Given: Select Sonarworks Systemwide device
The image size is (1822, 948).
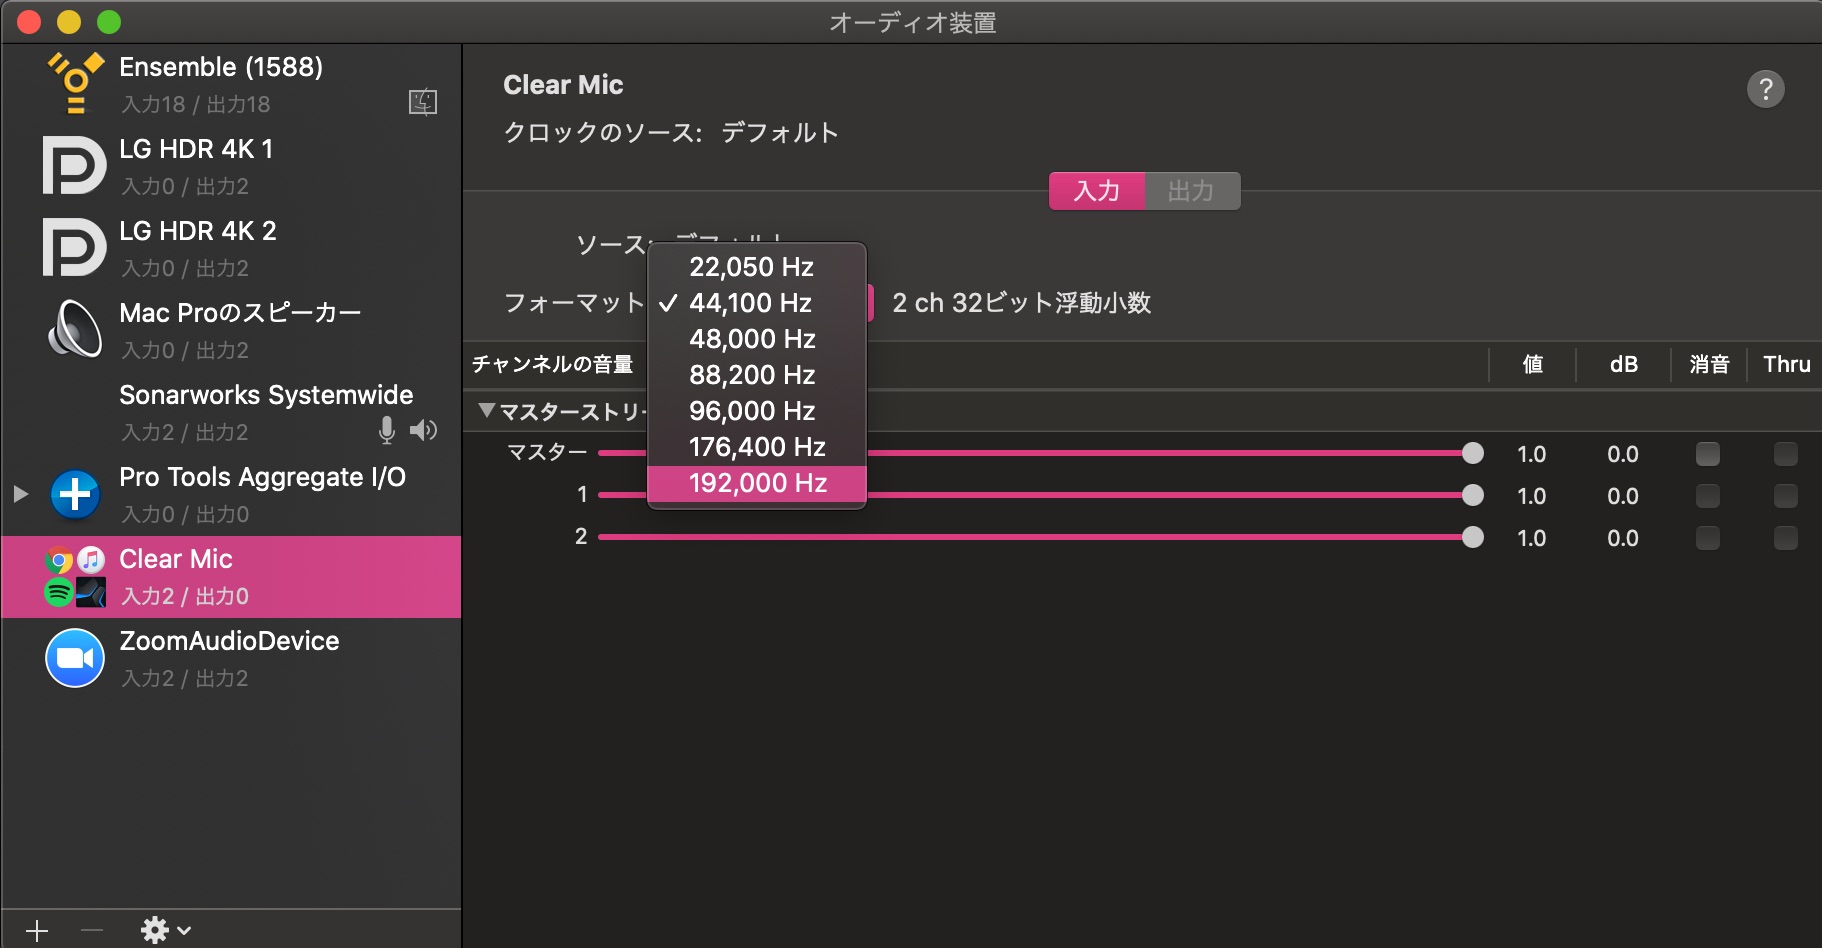Looking at the screenshot, I should coord(231,412).
